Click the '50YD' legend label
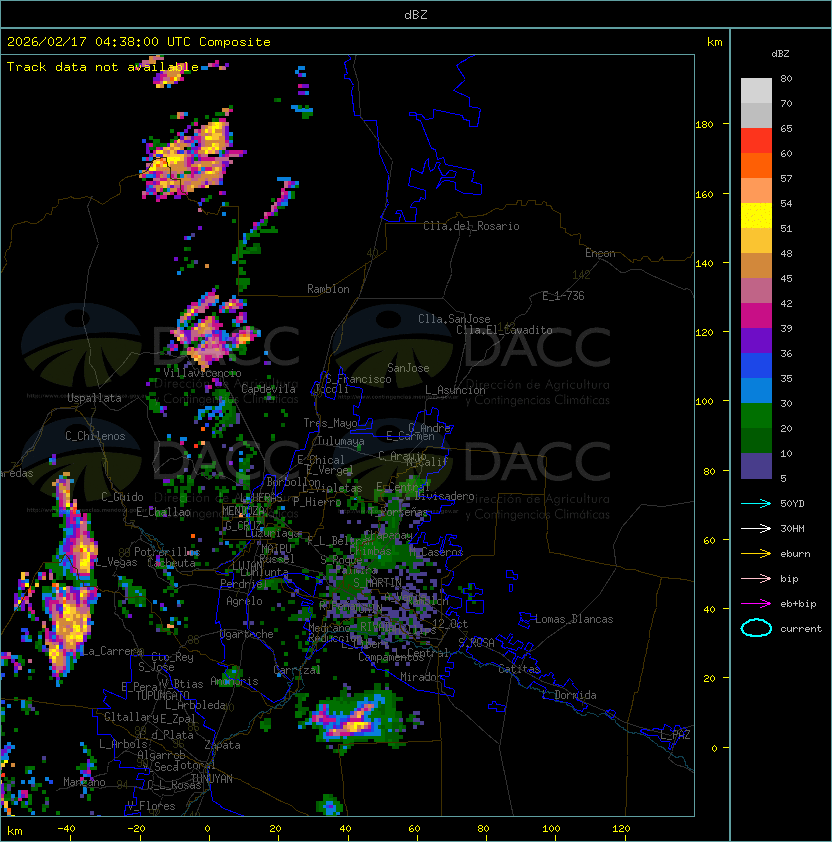 pos(792,504)
